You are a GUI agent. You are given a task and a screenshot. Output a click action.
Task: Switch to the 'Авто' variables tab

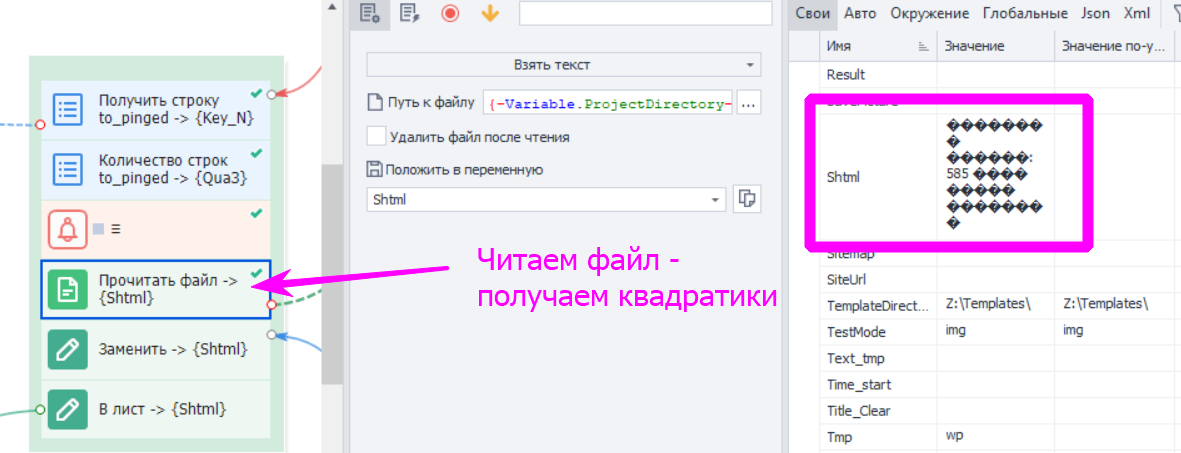[x=860, y=14]
